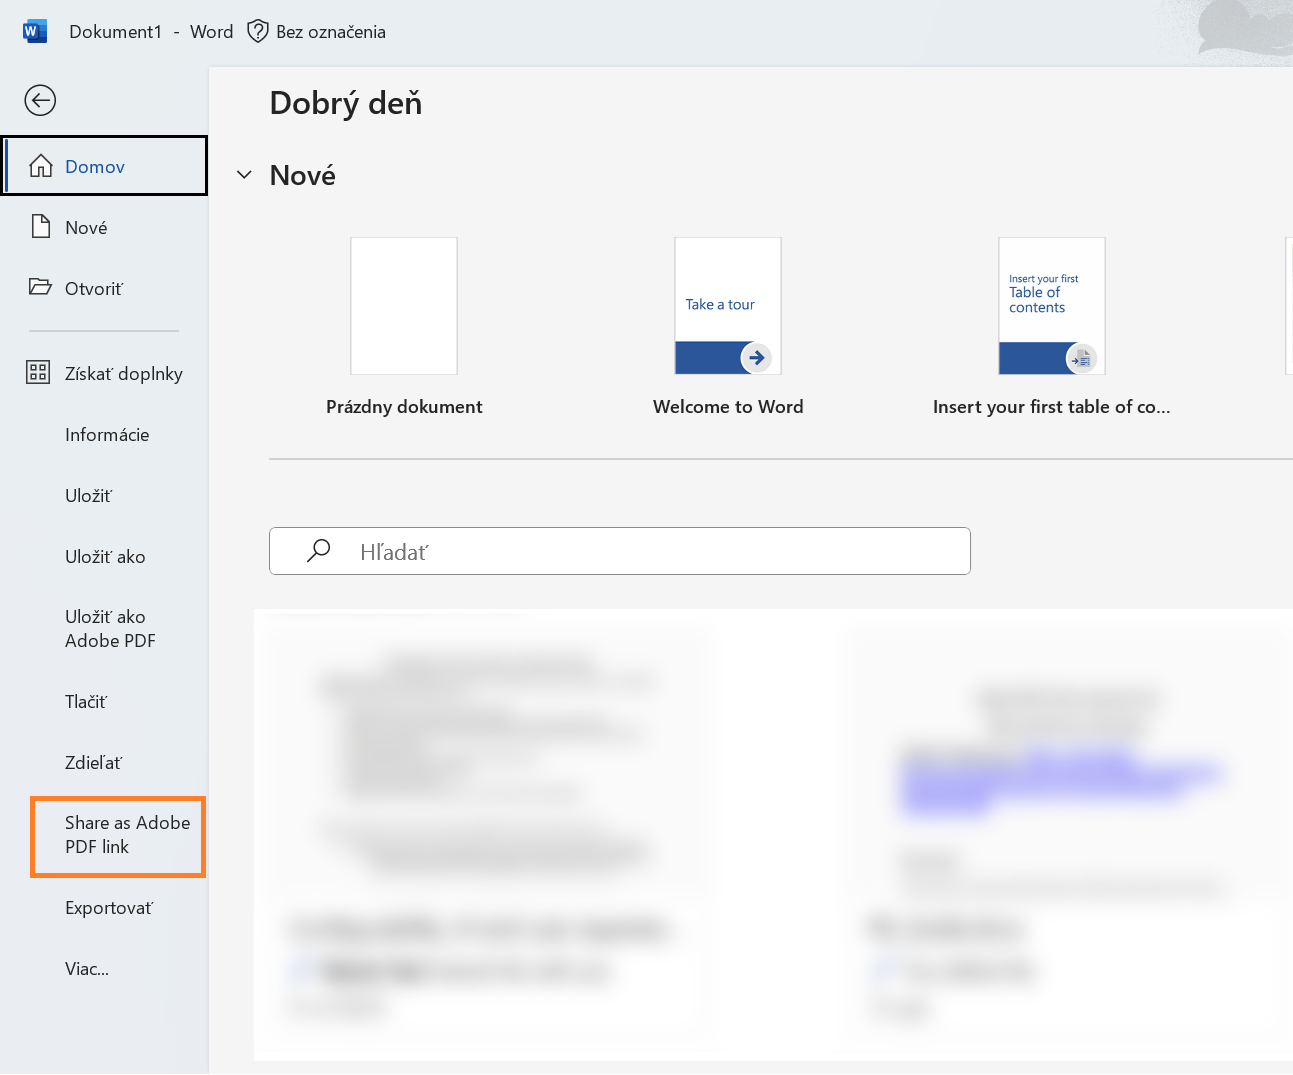Click Exportovať to export the document
1293x1075 pixels.
(108, 907)
